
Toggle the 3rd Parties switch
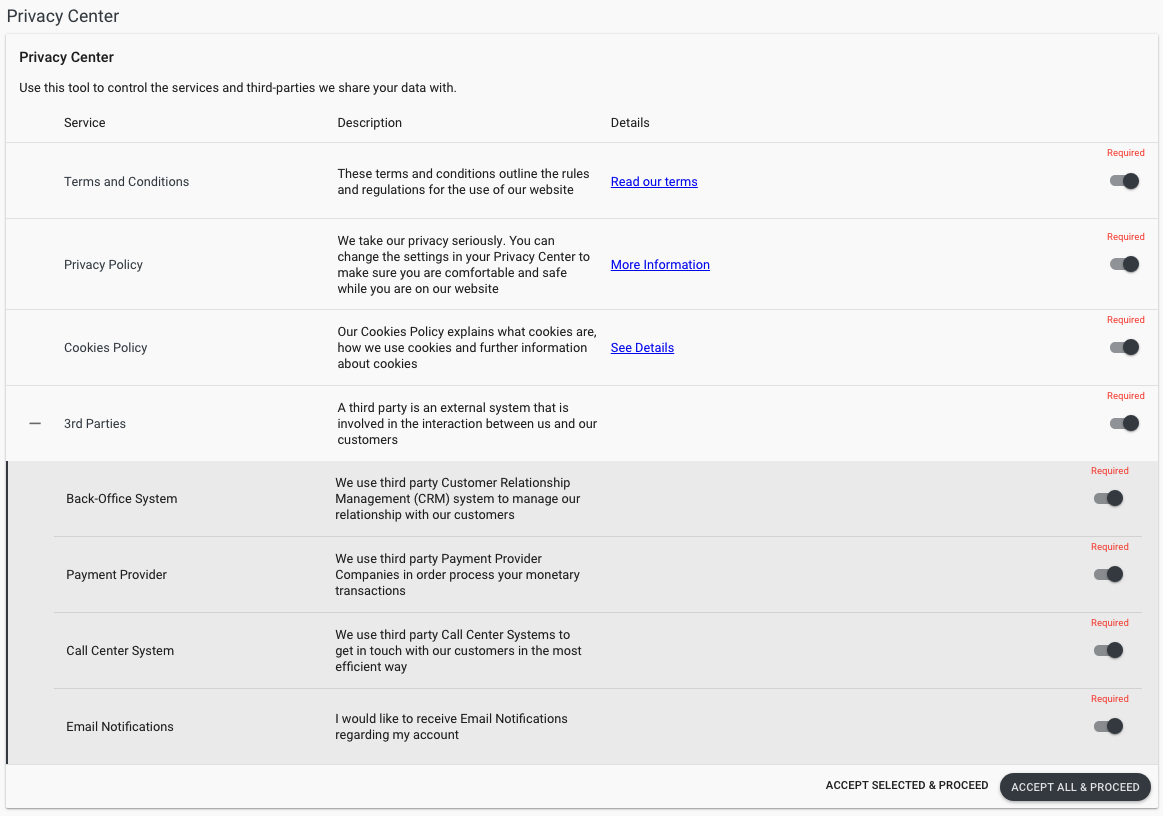coord(1124,424)
